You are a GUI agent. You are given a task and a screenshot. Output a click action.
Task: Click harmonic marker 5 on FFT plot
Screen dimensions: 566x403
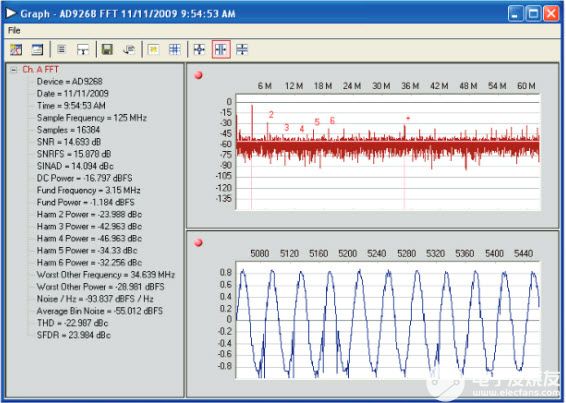click(317, 122)
